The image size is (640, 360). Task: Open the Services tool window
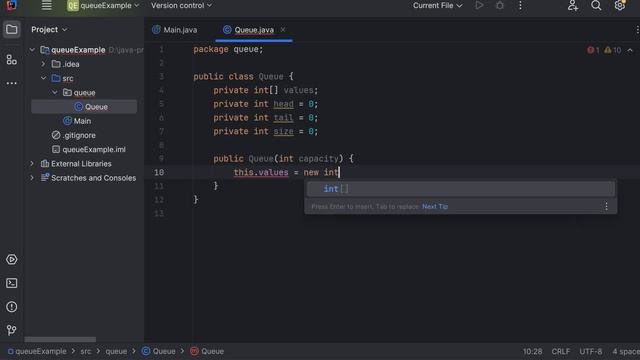(x=11, y=260)
